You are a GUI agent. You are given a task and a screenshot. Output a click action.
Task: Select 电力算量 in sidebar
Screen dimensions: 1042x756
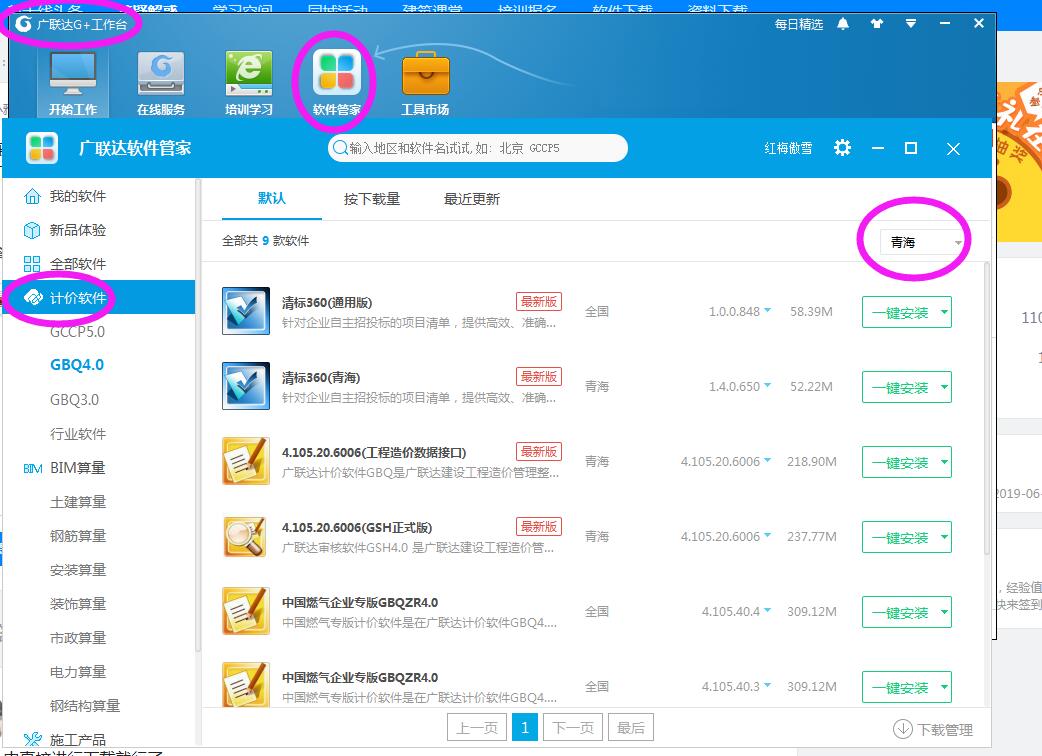tap(78, 672)
